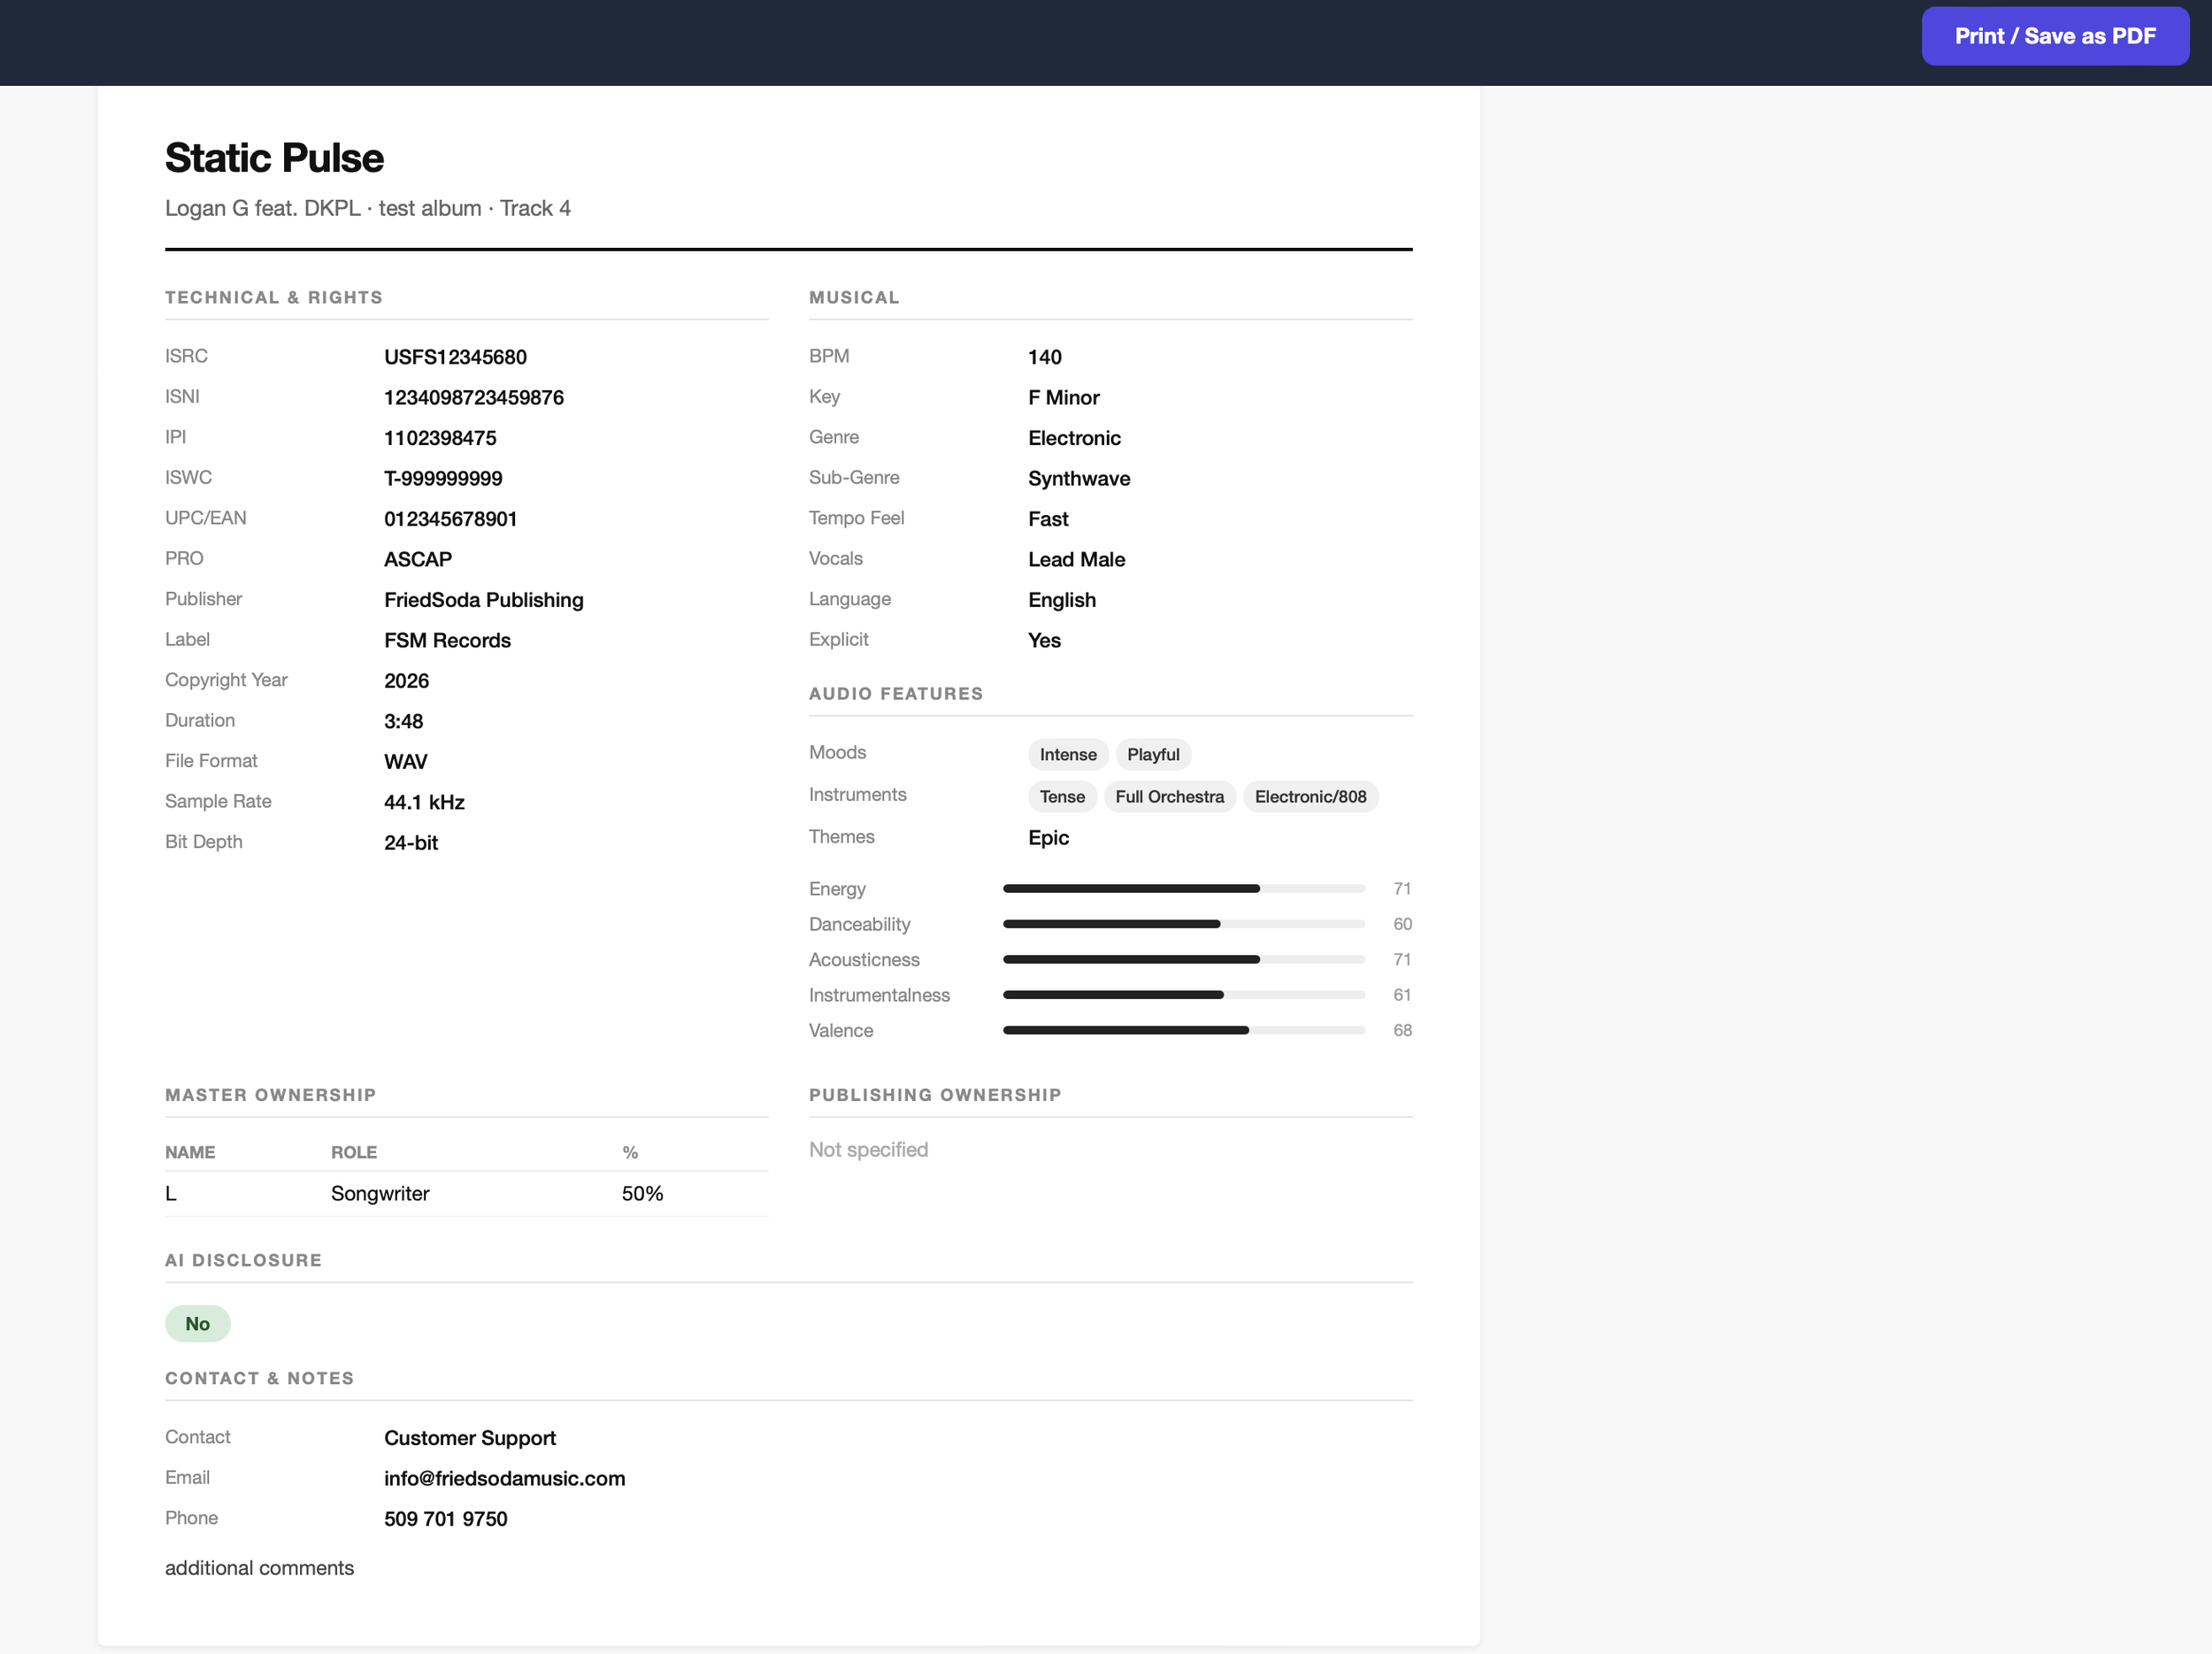Click the 50% ownership percentage cell

(642, 1194)
